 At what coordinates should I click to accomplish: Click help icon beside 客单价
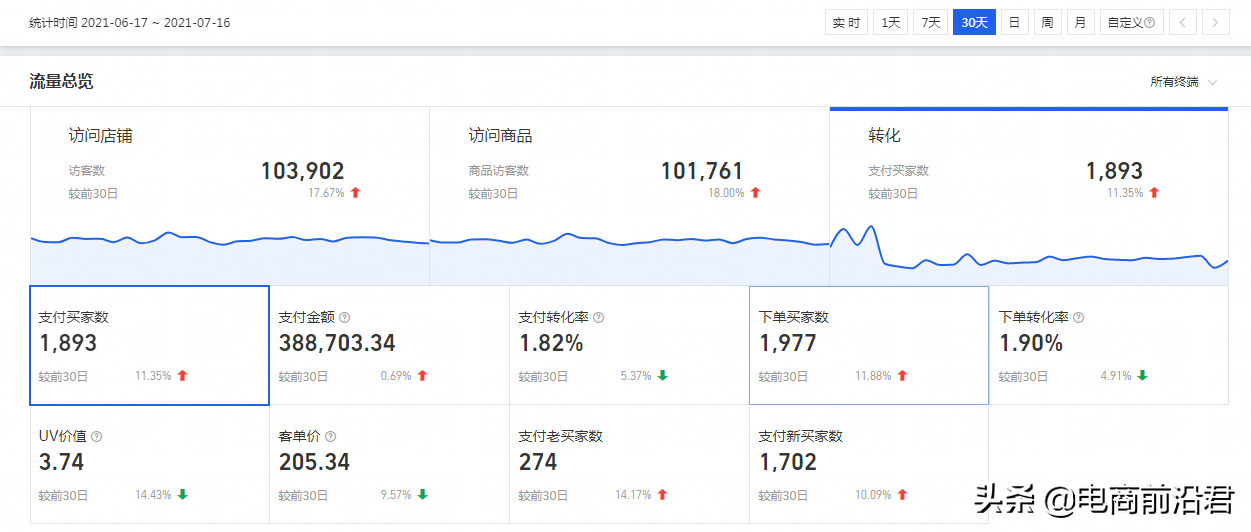tap(330, 436)
